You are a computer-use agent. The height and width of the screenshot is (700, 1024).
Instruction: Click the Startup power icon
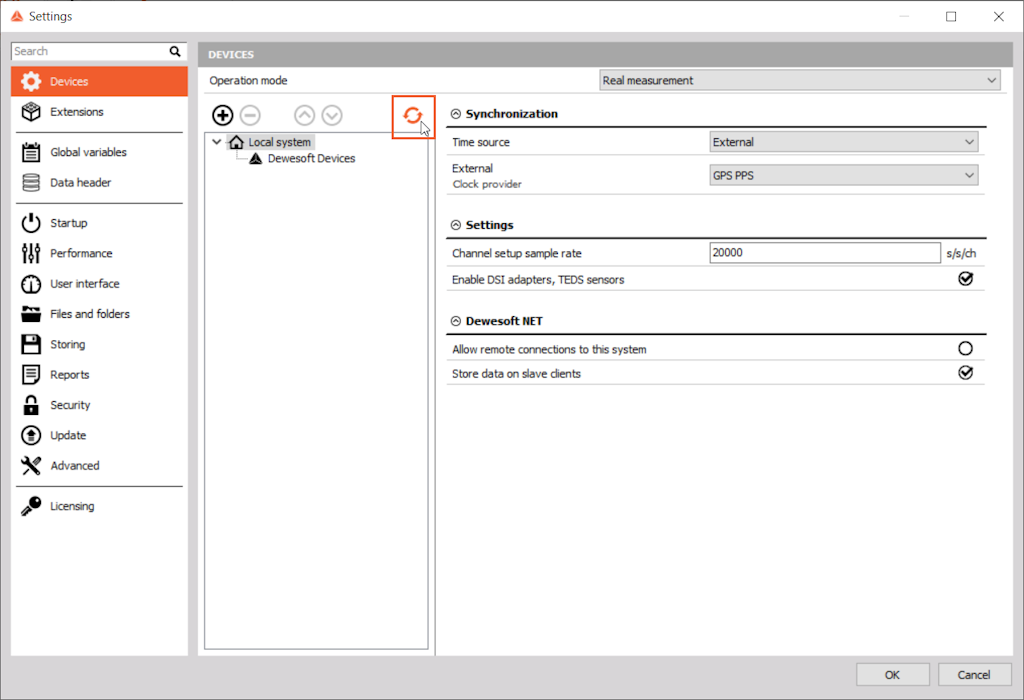tap(31, 223)
